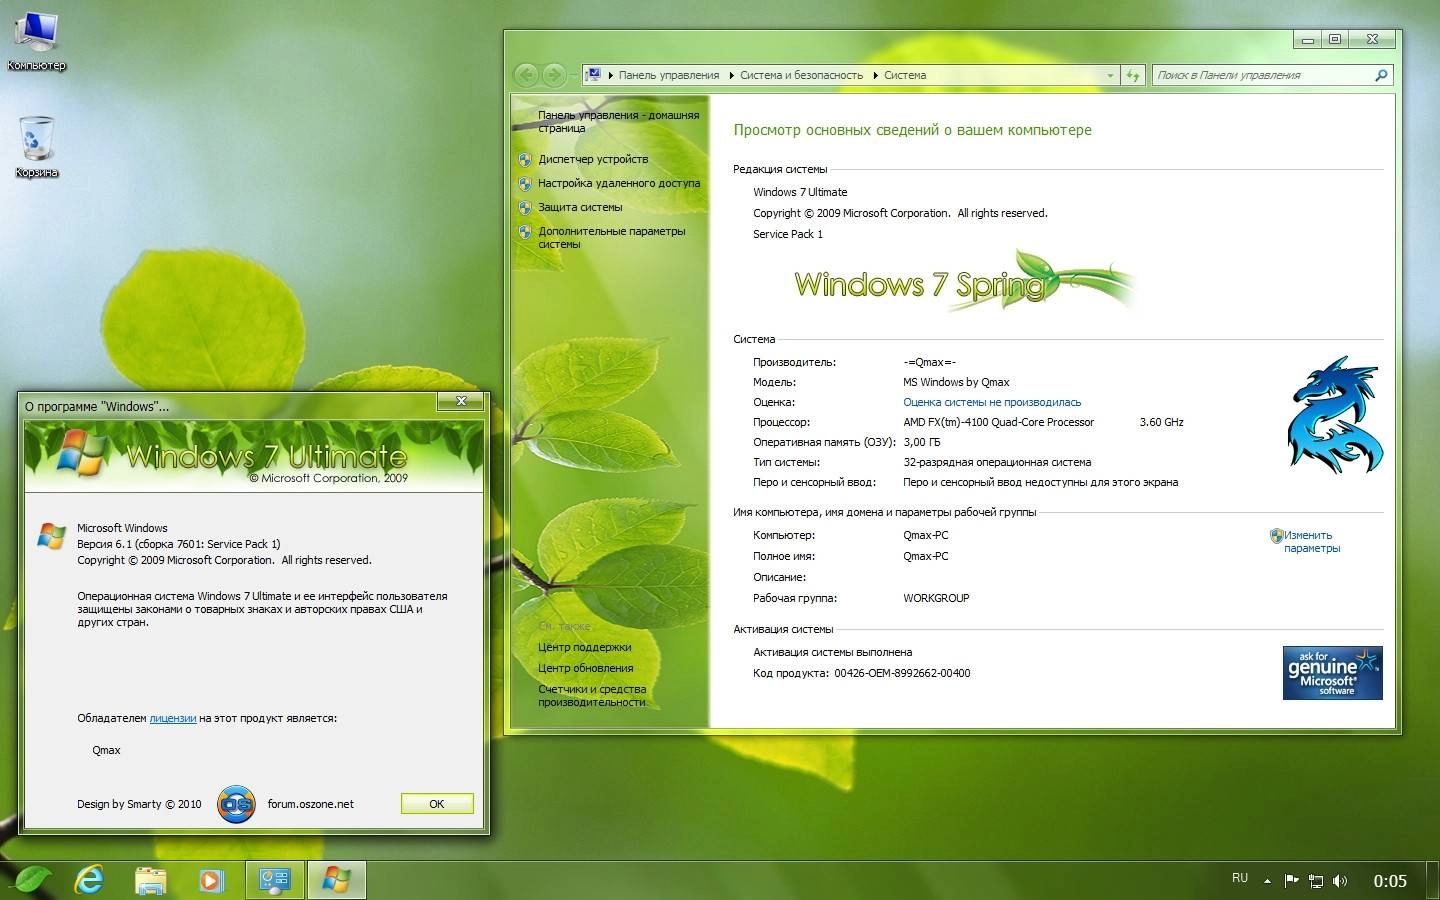This screenshot has height=900, width=1440.
Task: Open the address bar history dropdown
Action: coord(1110,75)
